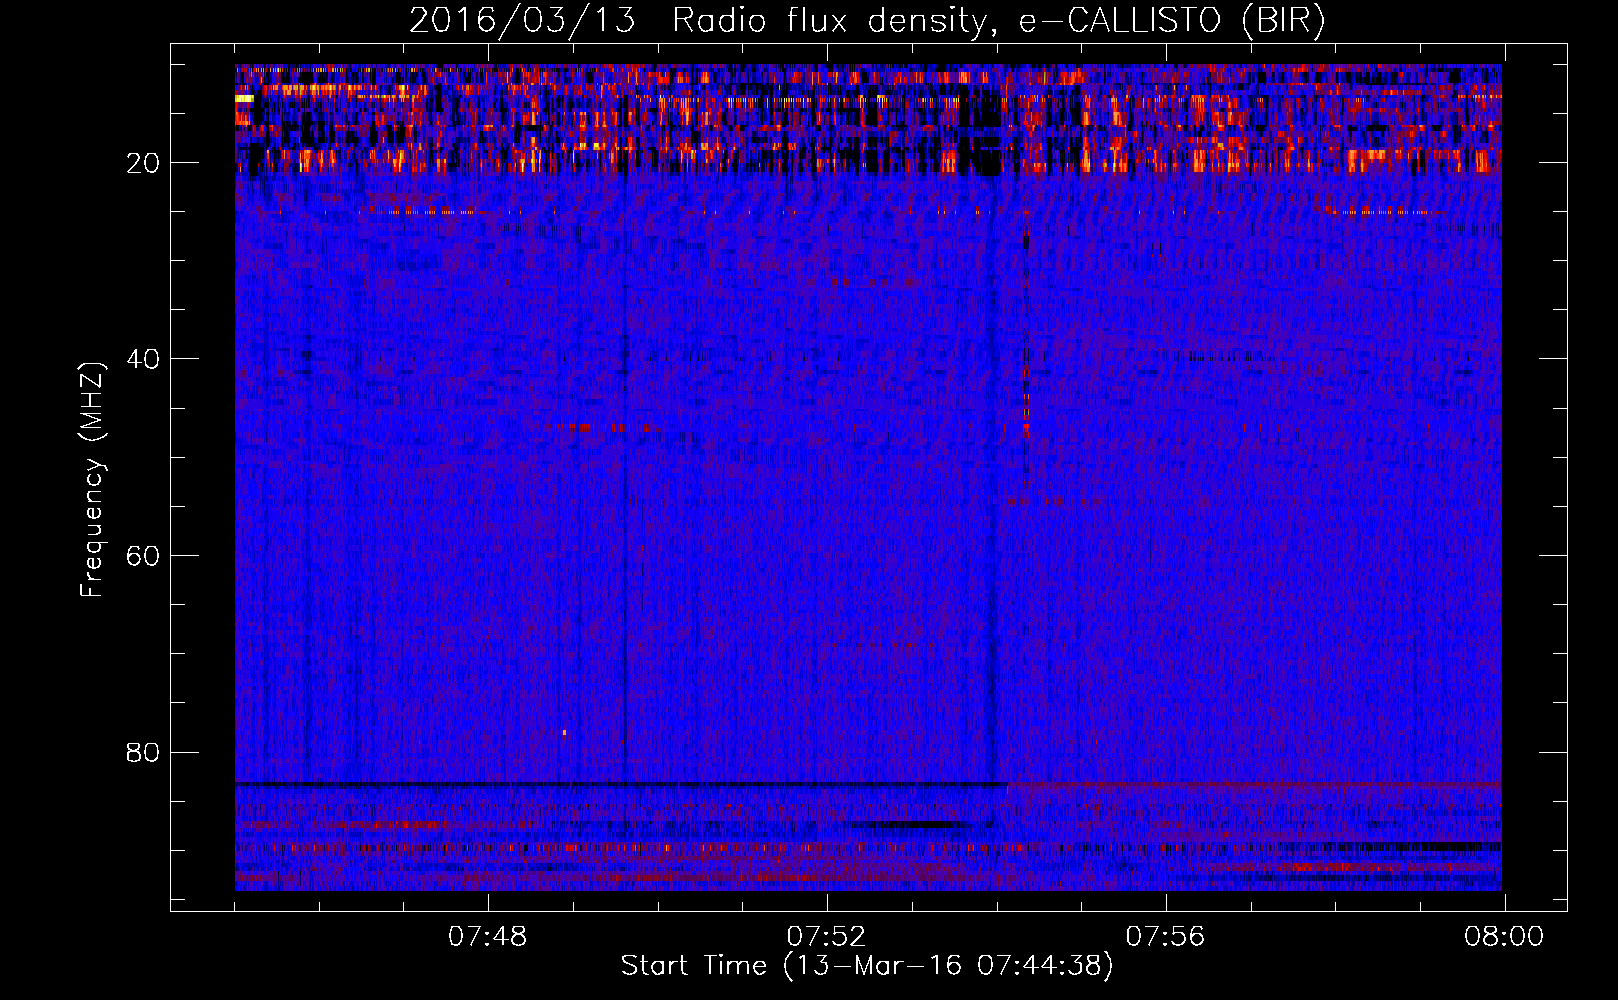Screen dimensions: 1618x1000
Task: Click the 07:52 time tick label
Action: click(x=826, y=937)
